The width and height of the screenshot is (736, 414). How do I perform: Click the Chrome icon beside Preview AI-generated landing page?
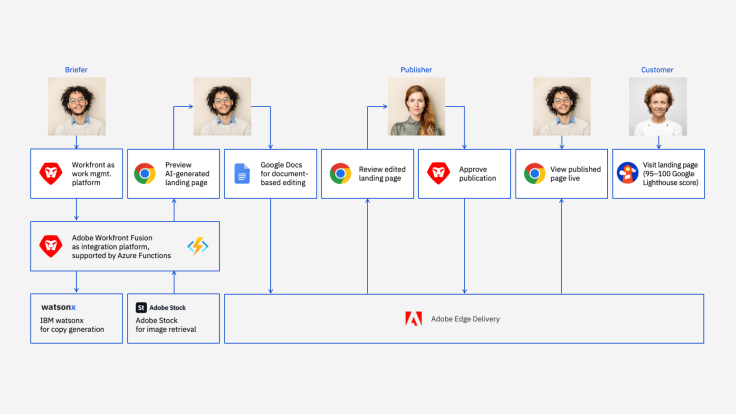pos(145,174)
